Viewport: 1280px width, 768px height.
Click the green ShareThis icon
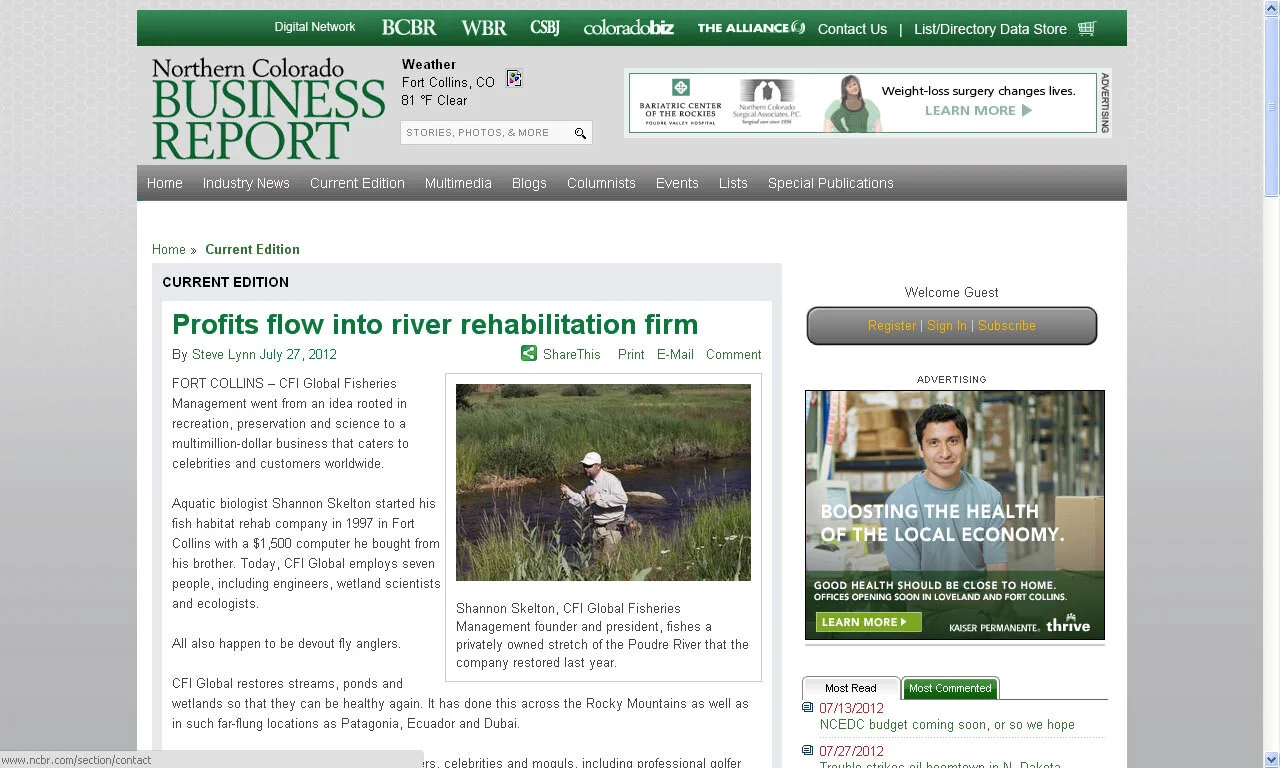529,353
